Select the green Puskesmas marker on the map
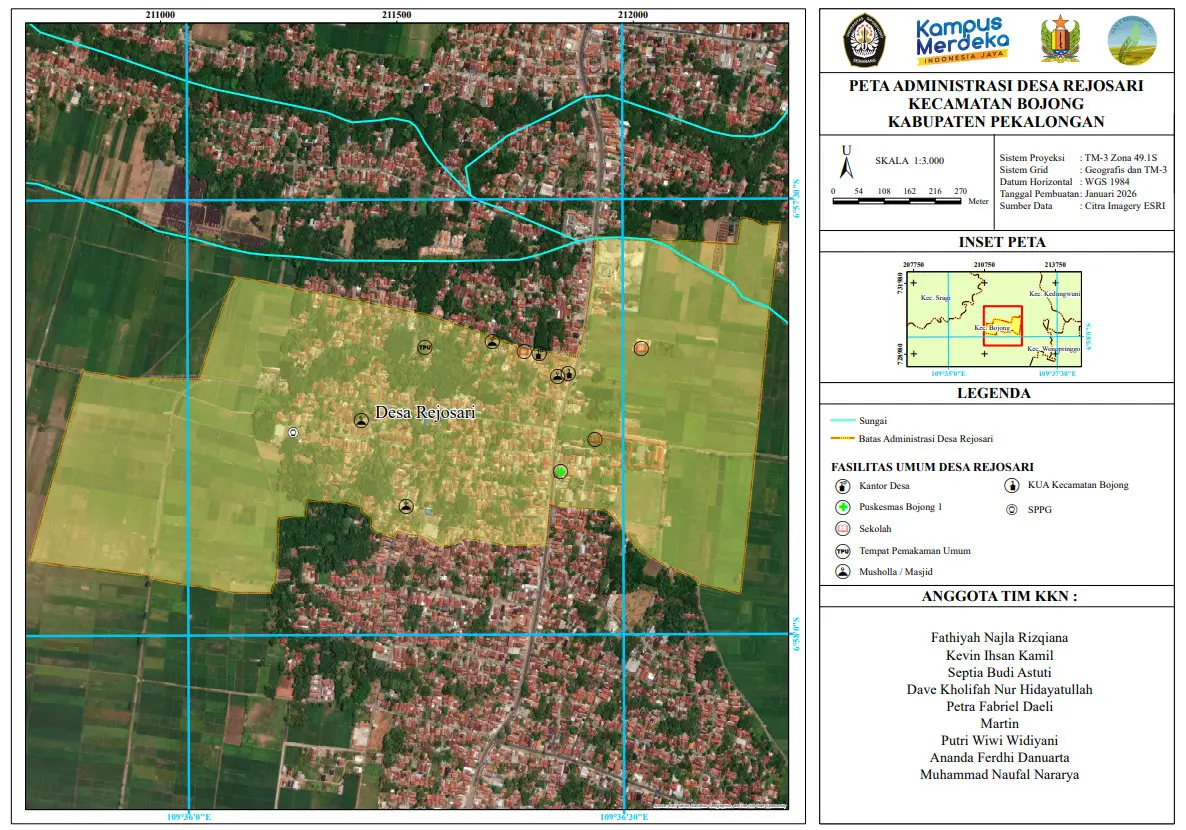This screenshot has height=830, width=1186. (561, 471)
